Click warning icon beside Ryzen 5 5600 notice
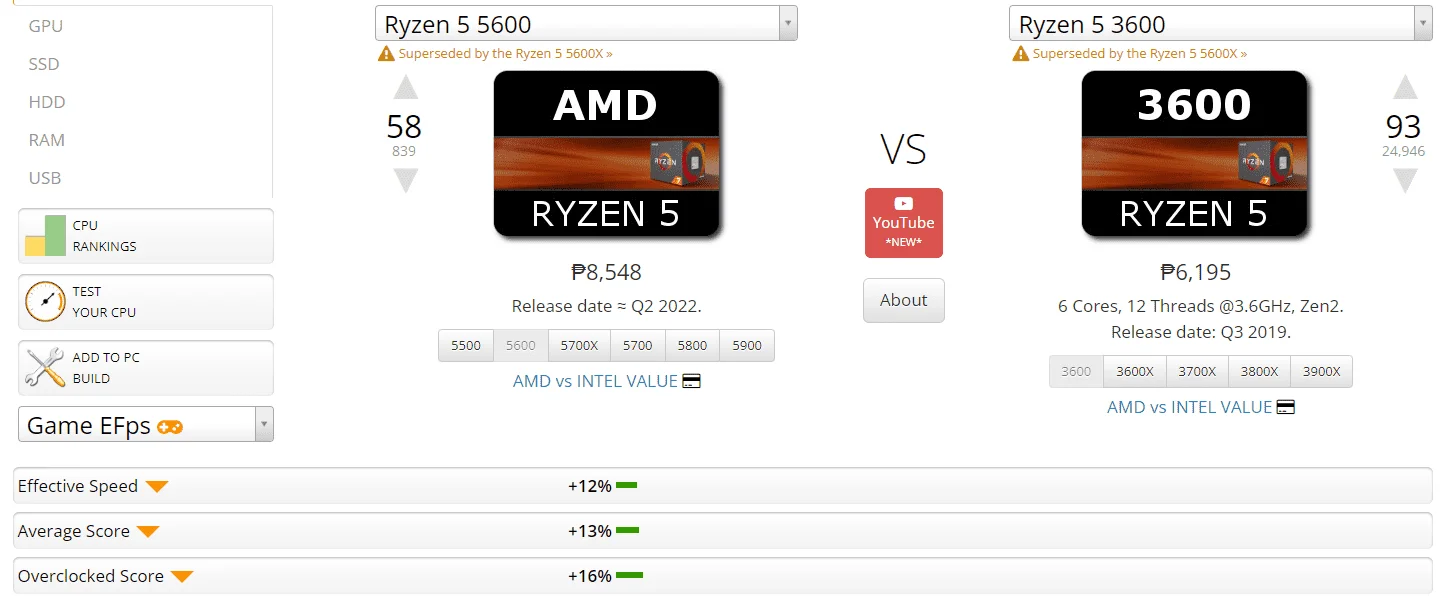This screenshot has width=1448, height=600. (386, 54)
